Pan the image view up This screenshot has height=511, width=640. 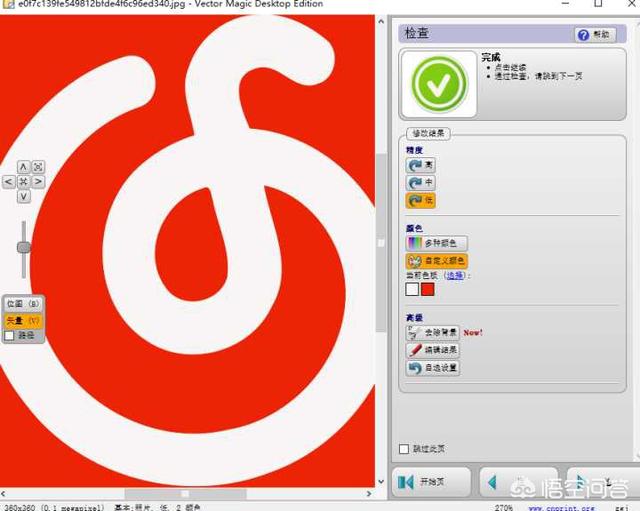(x=23, y=167)
